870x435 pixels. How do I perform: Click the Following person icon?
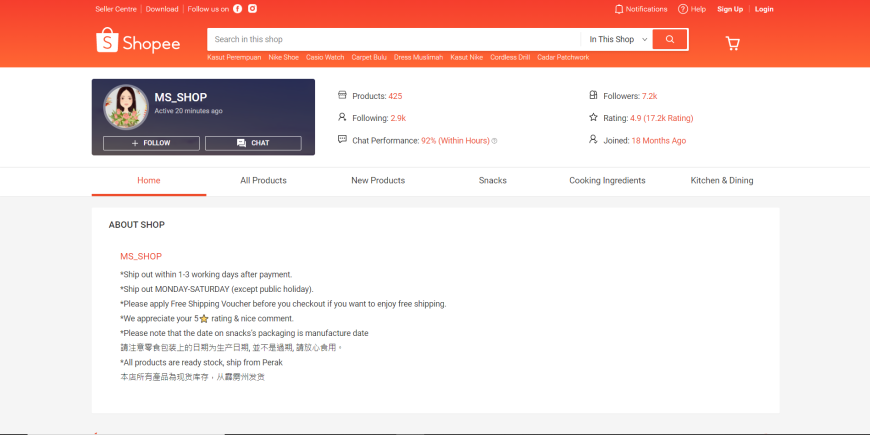tap(342, 118)
